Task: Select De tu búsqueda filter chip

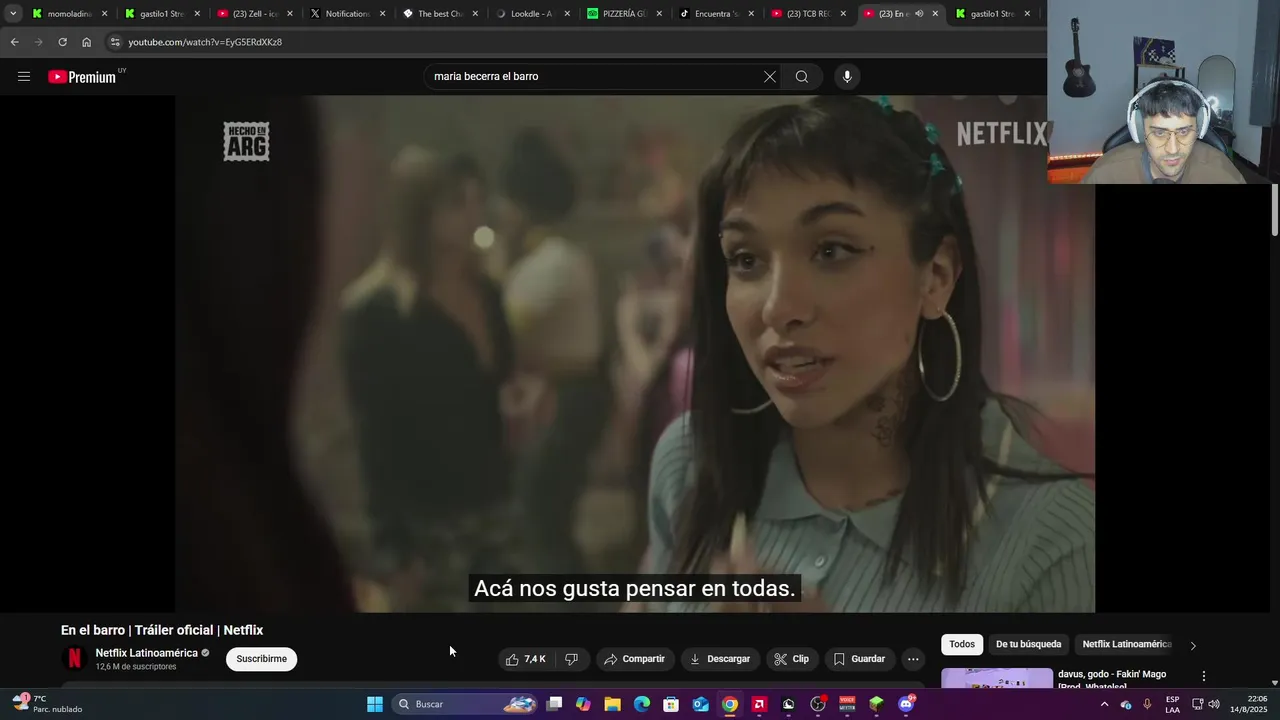Action: (x=1028, y=644)
